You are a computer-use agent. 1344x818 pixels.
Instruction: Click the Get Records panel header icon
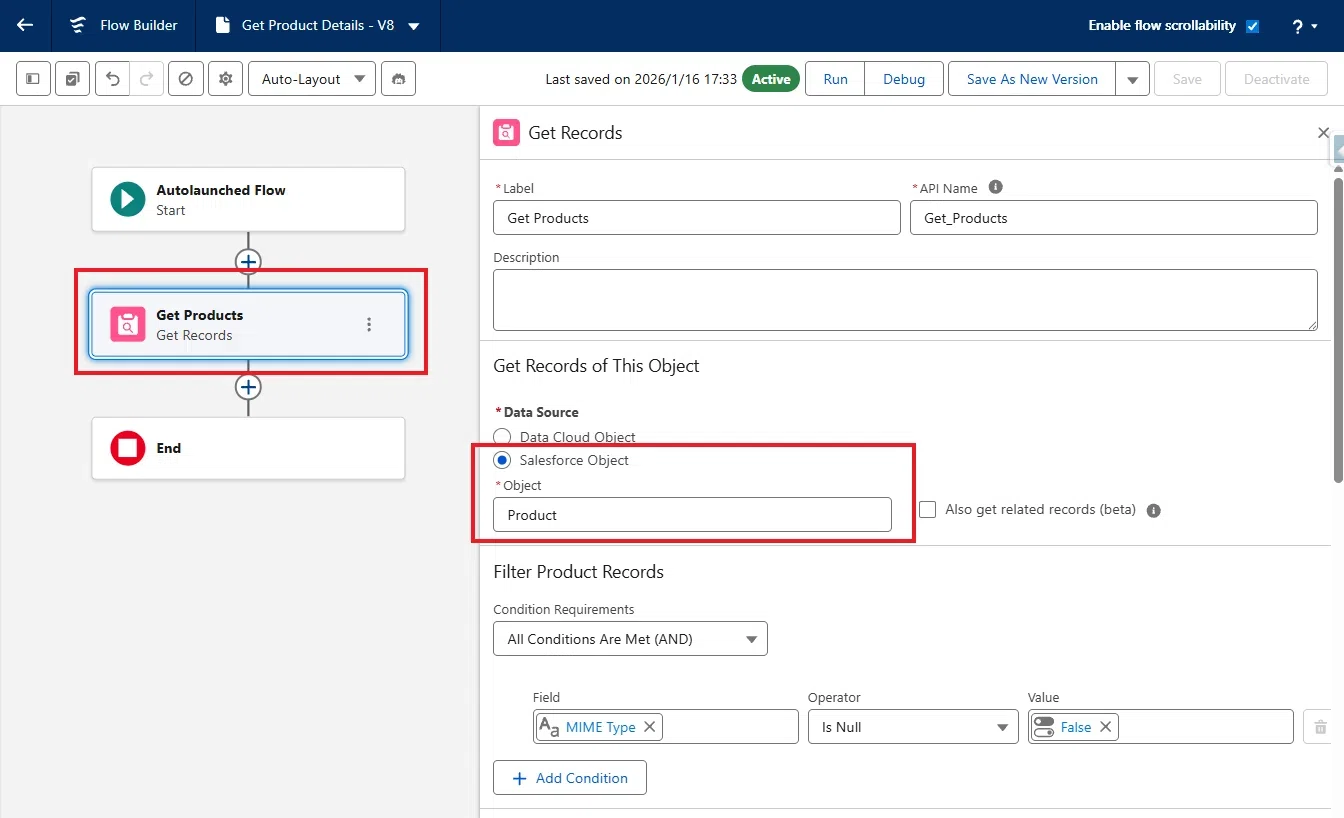[506, 133]
